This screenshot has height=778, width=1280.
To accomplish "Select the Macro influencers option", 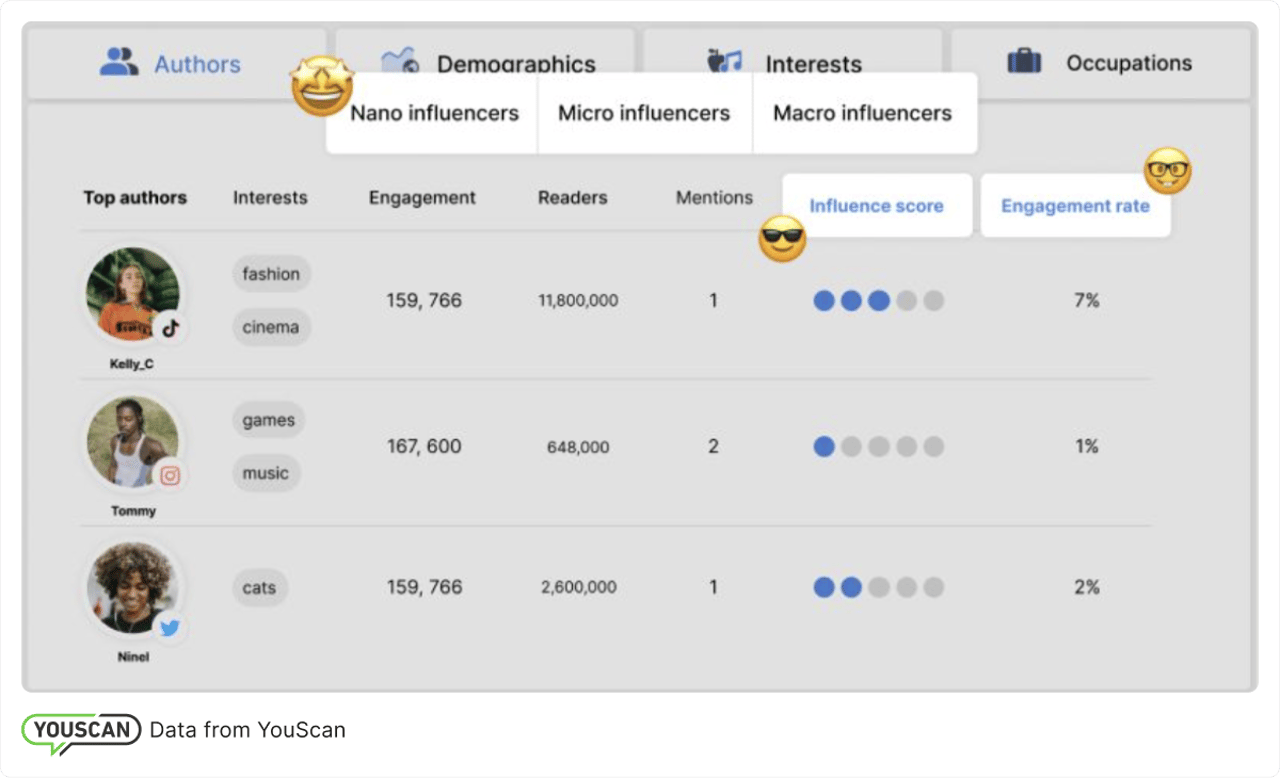I will click(862, 113).
